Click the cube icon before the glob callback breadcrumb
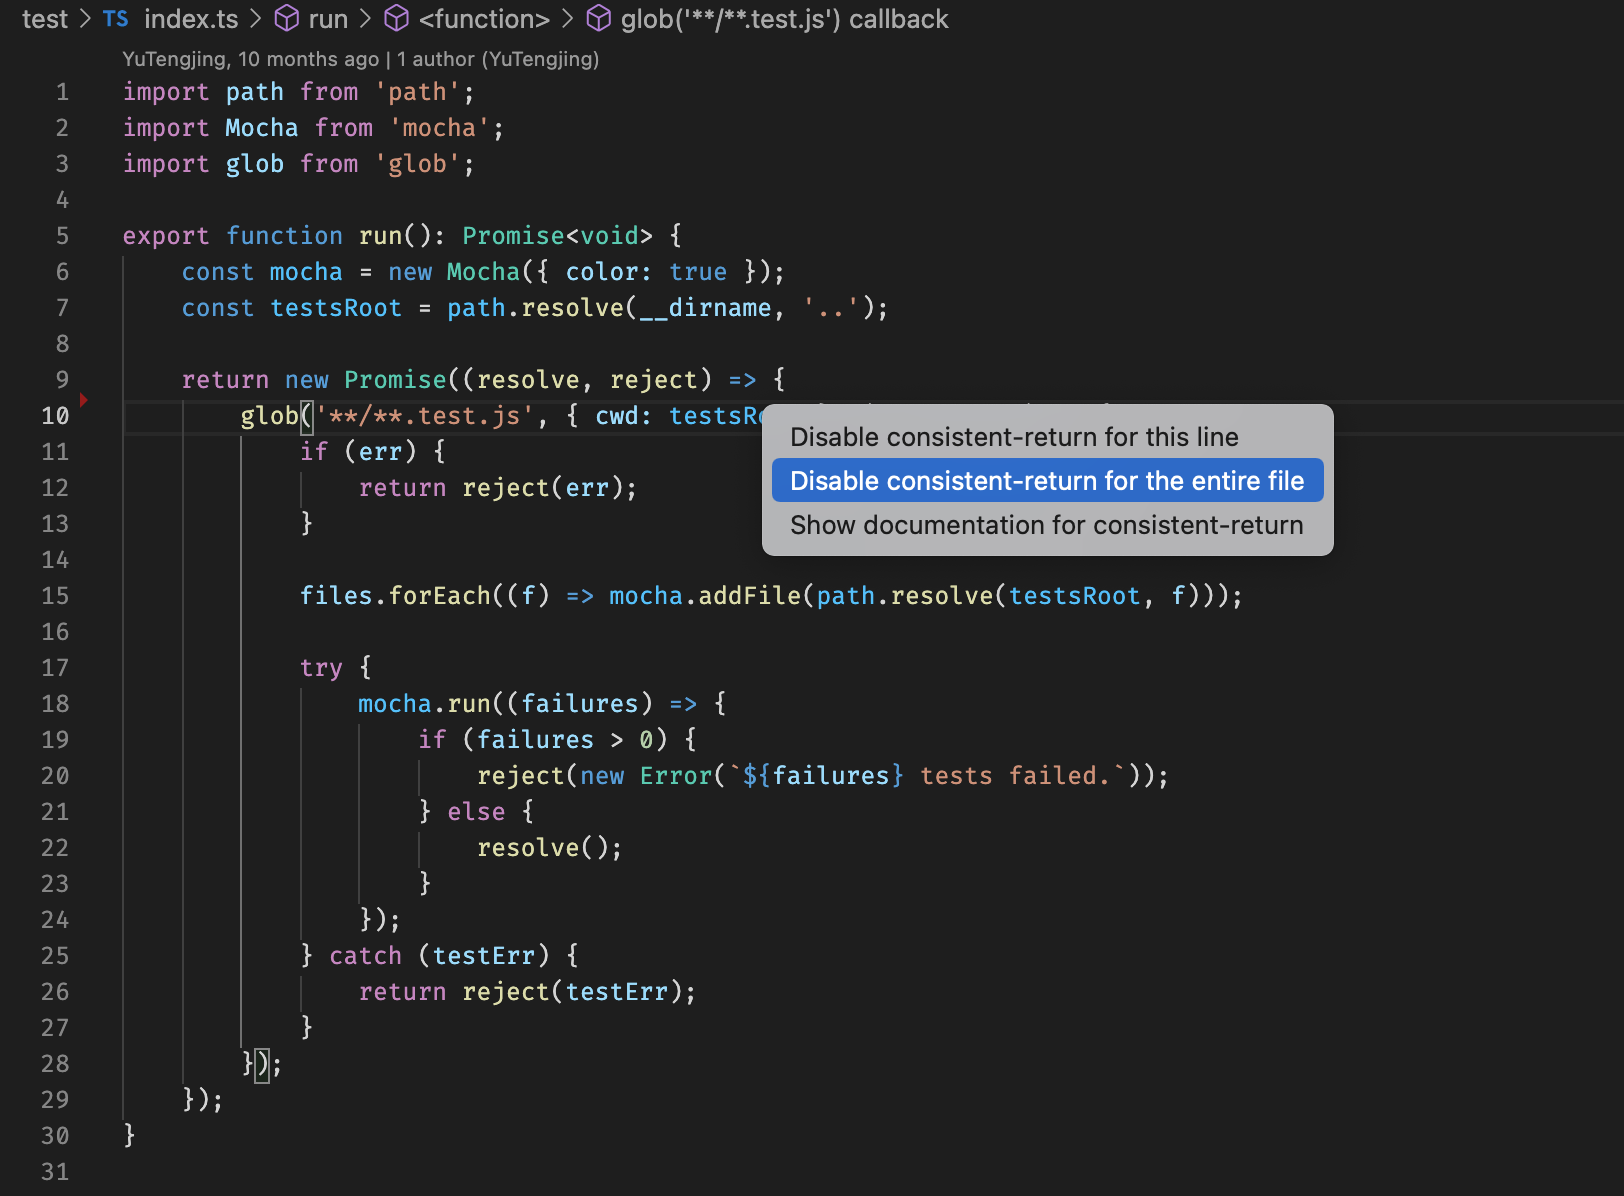The width and height of the screenshot is (1624, 1196). point(598,18)
